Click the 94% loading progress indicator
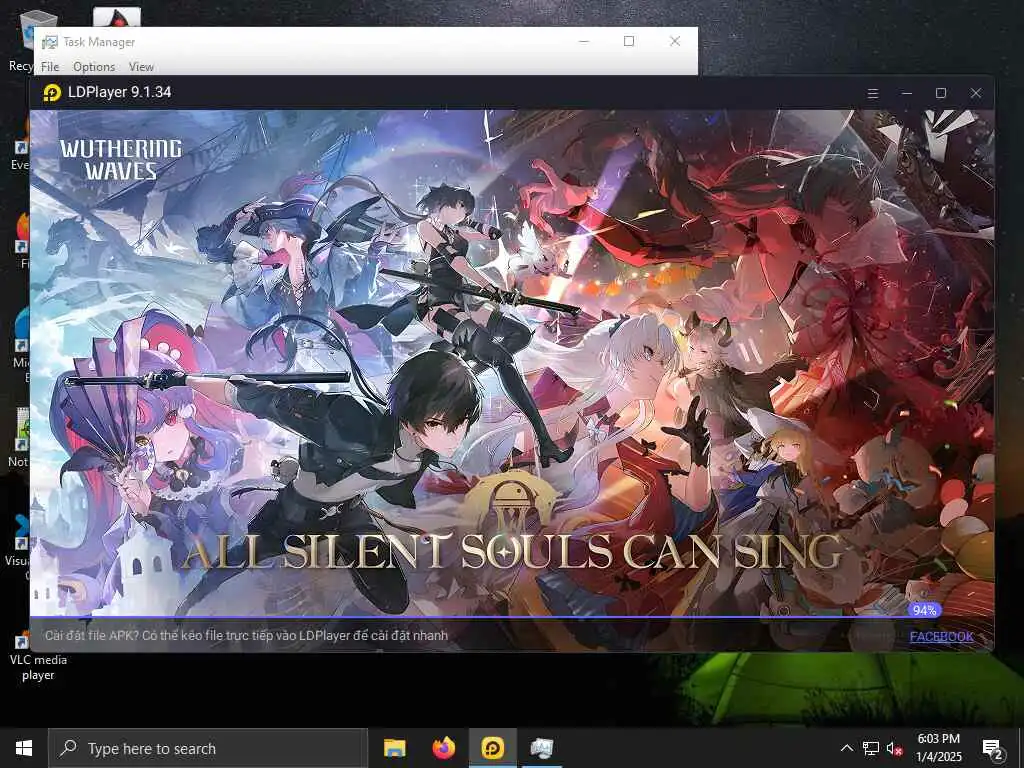Screen dimensions: 1024x768 tap(924, 610)
